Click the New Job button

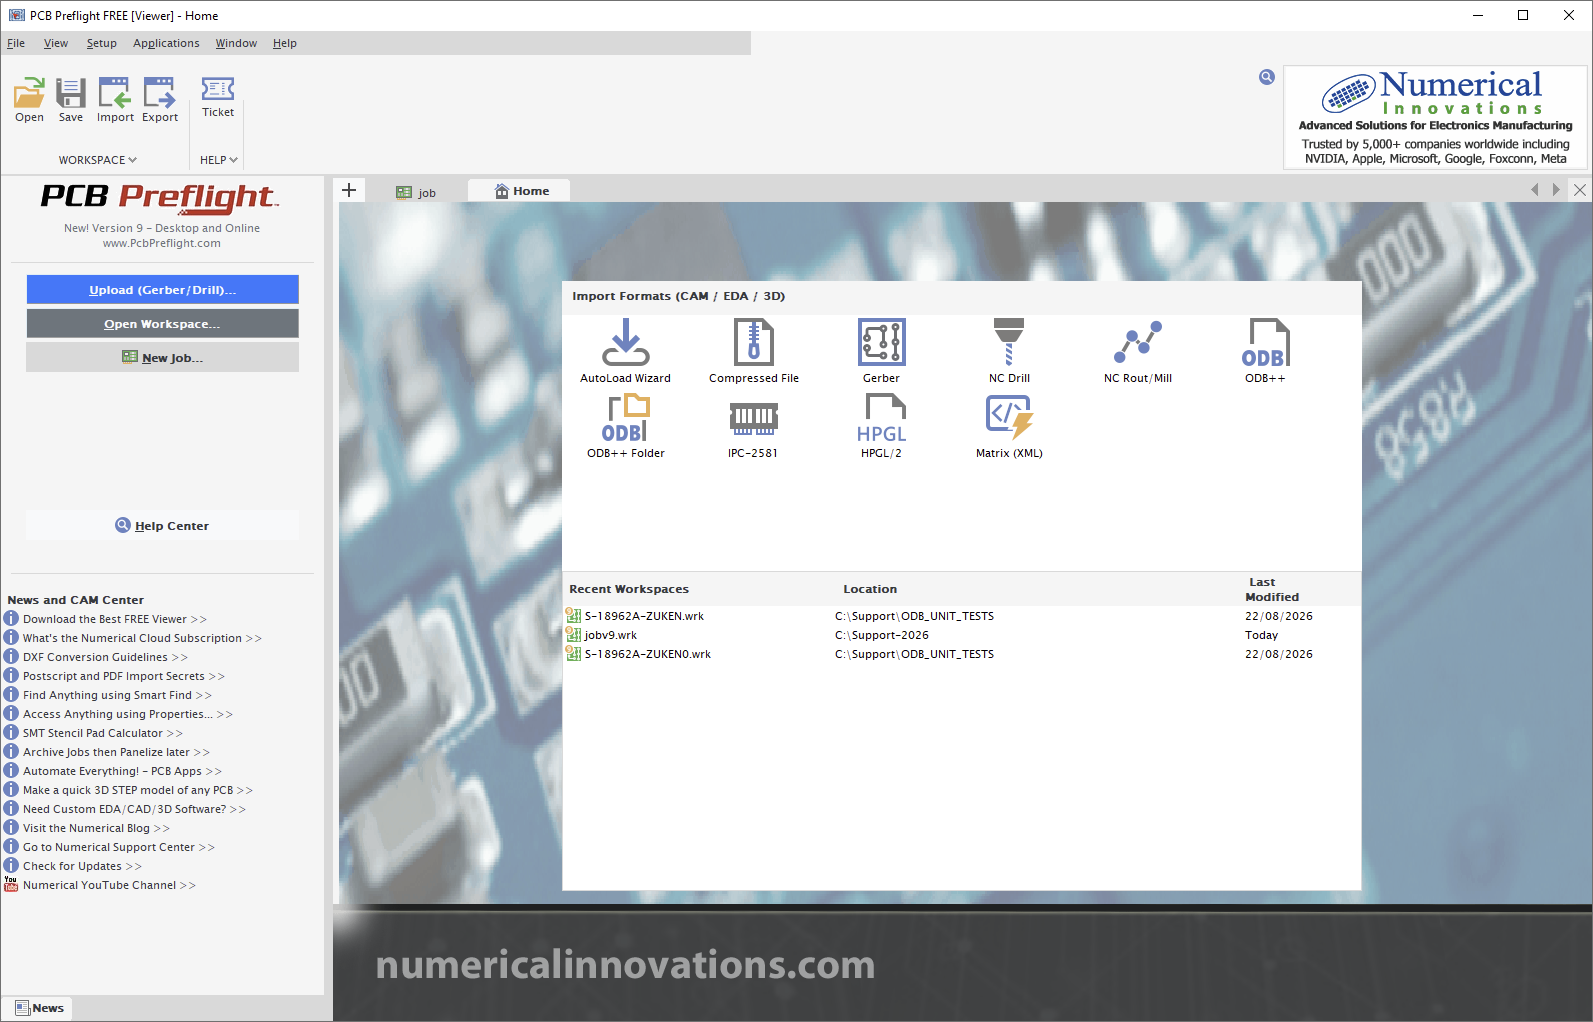[x=162, y=358]
